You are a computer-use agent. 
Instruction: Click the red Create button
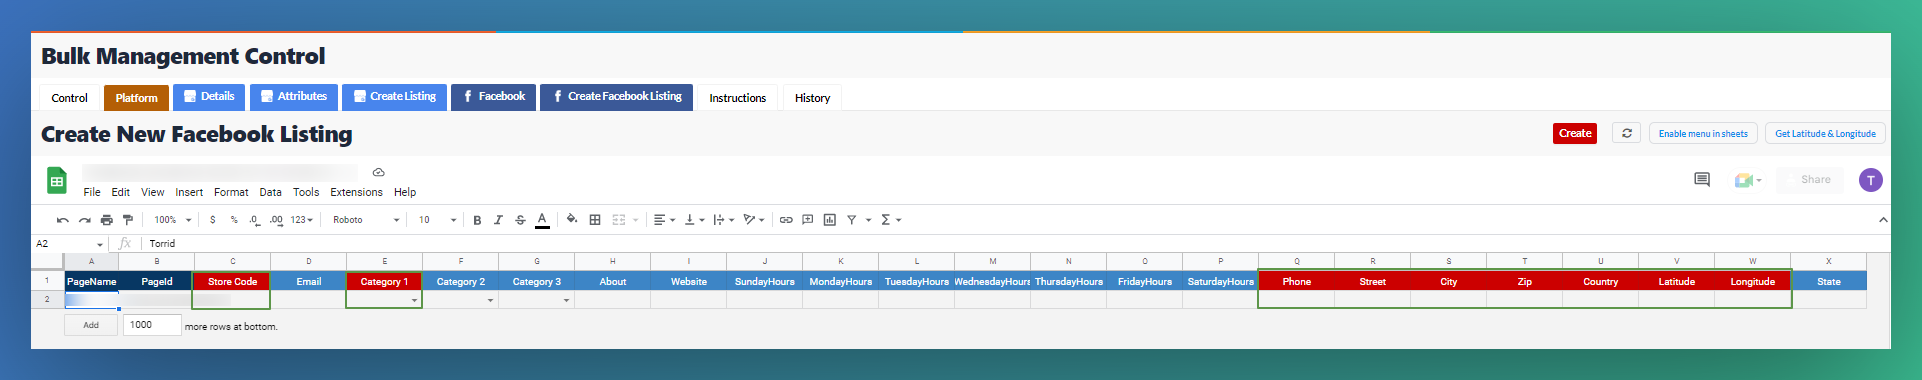point(1575,133)
